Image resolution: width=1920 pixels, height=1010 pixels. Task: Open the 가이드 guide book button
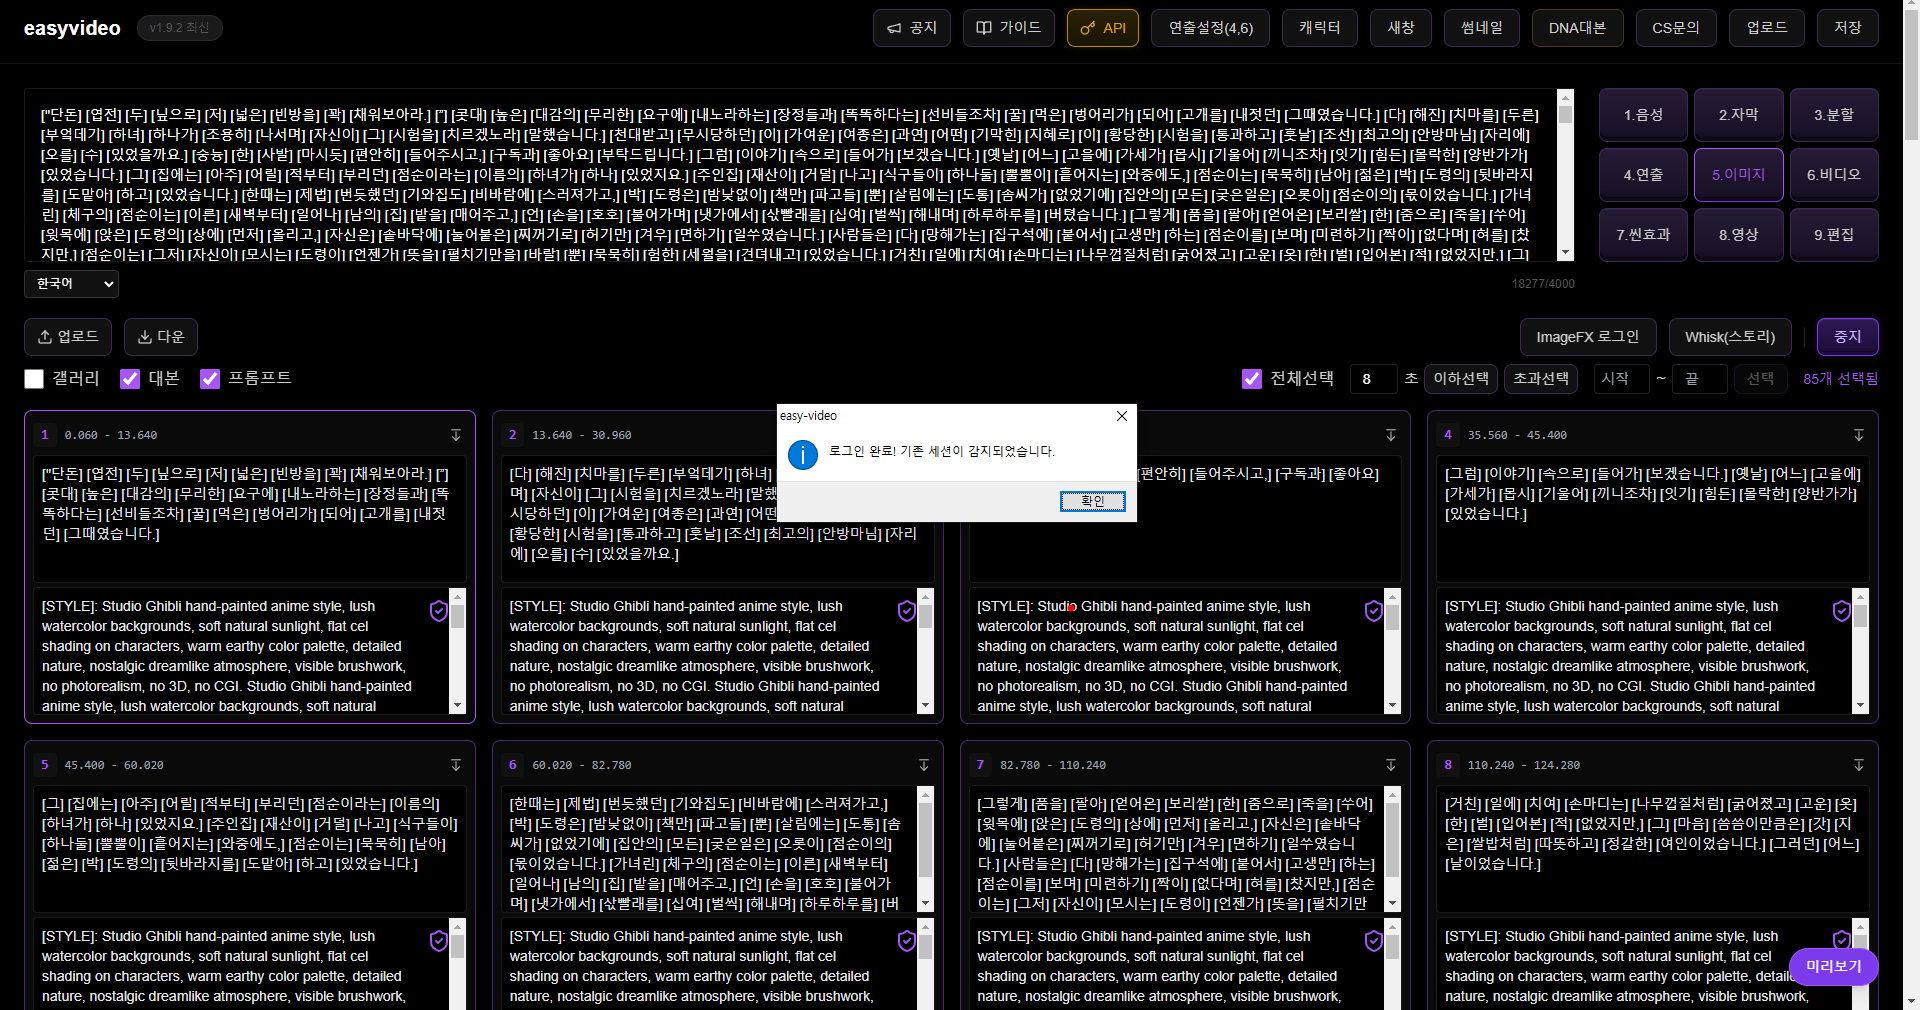click(x=1008, y=28)
